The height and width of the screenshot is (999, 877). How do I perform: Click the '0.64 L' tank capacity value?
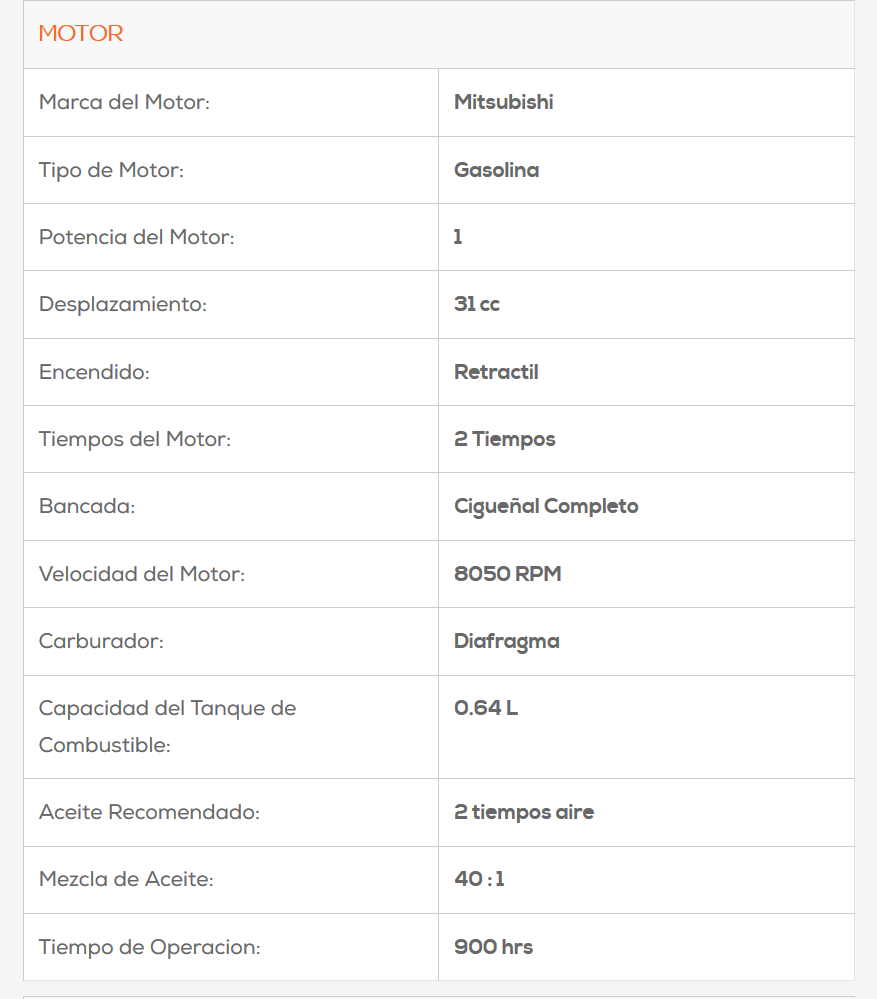485,708
